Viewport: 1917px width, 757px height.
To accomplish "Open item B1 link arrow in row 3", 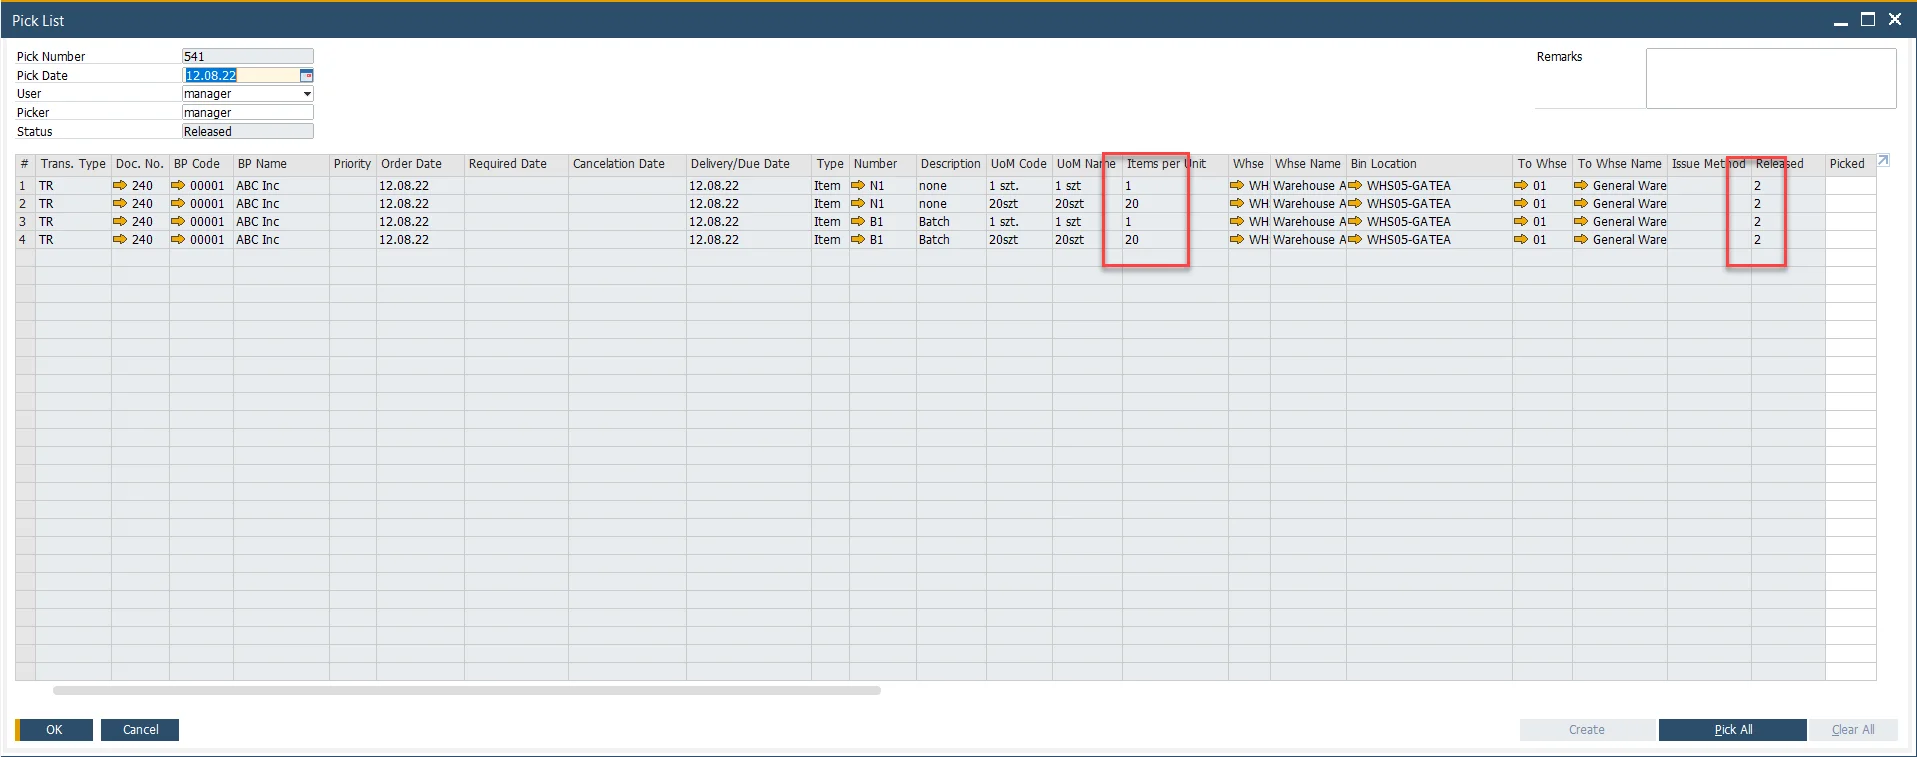I will tap(858, 221).
